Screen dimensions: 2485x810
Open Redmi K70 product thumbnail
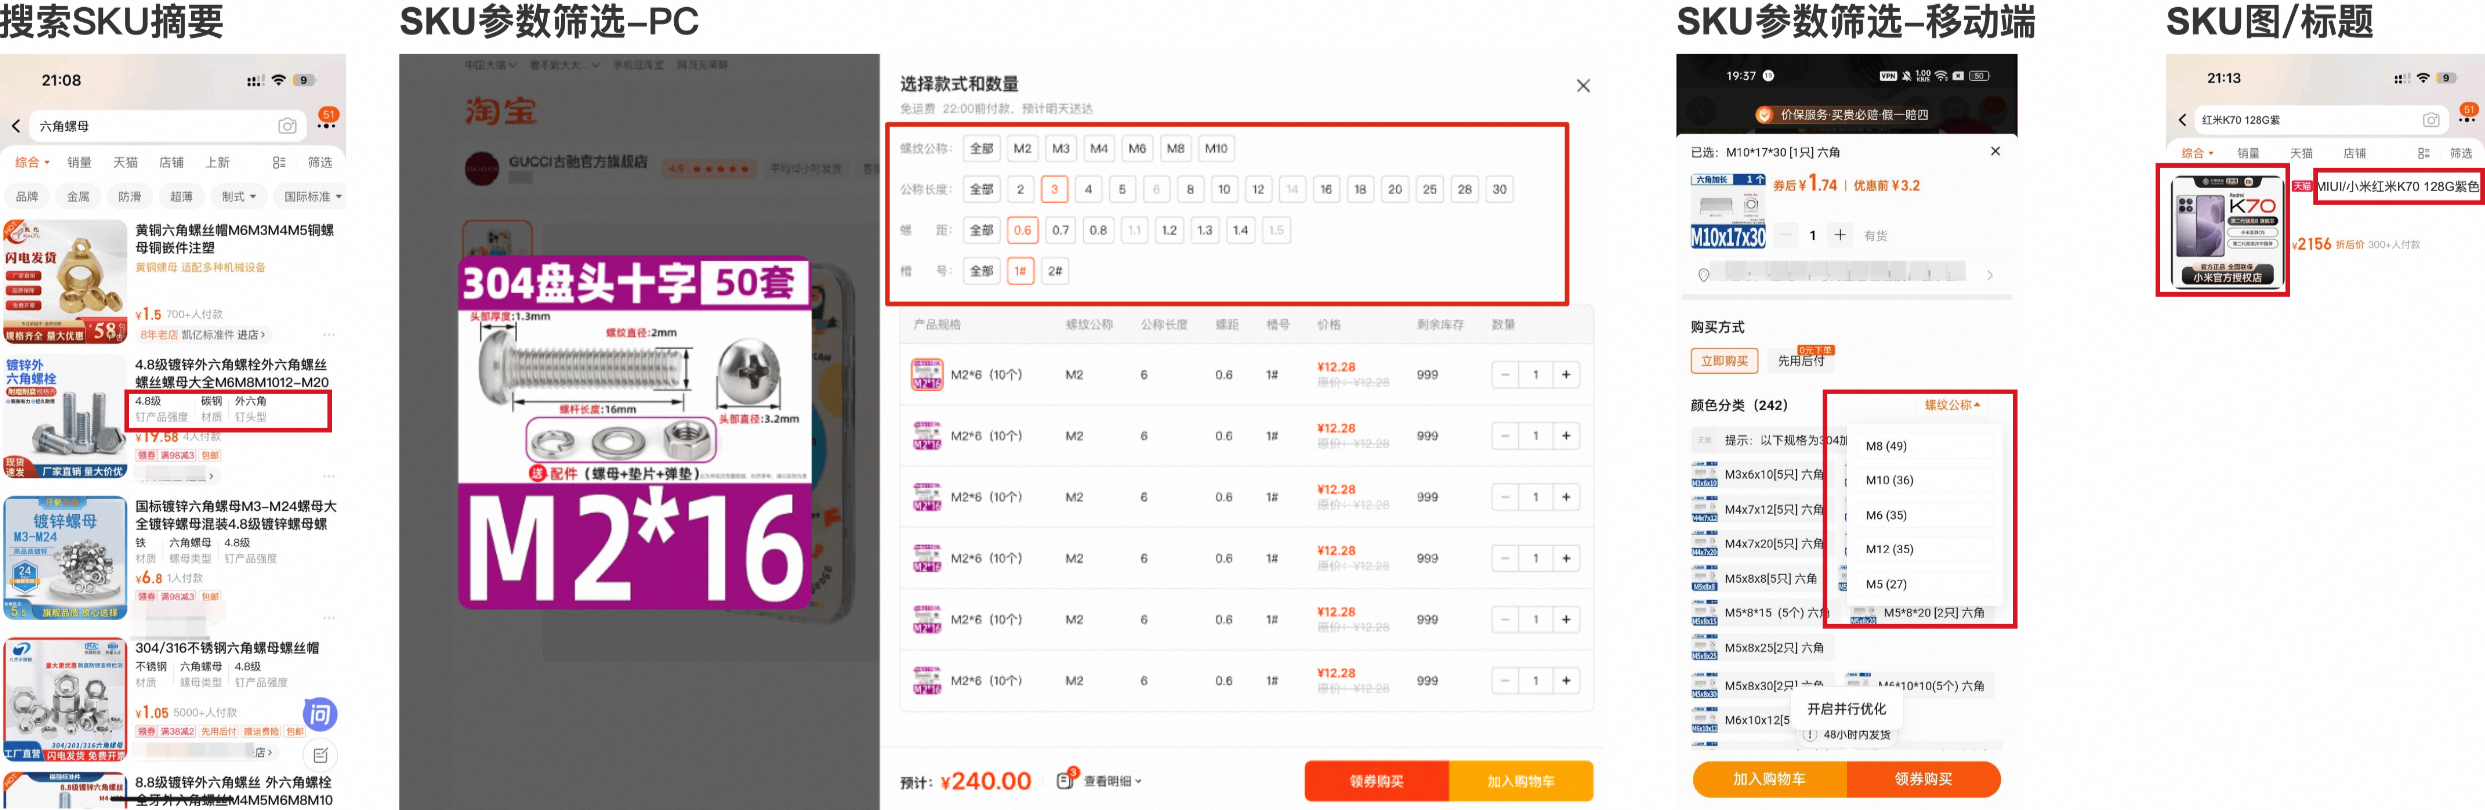pyautogui.click(x=2228, y=231)
